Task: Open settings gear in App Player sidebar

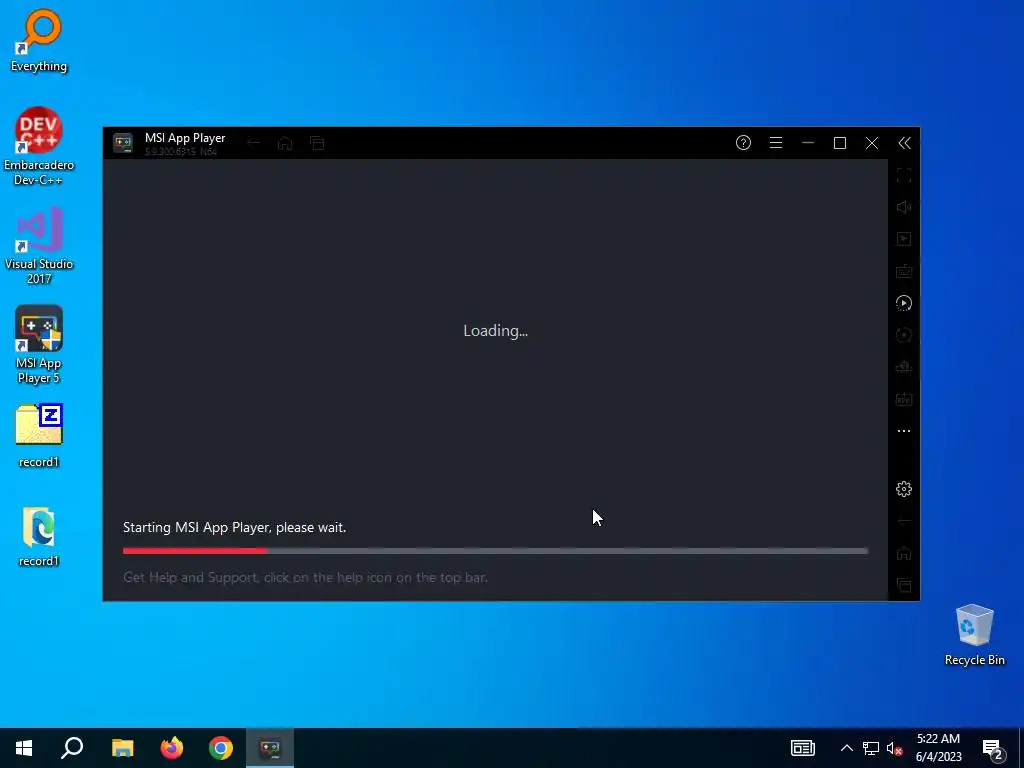Action: (x=904, y=489)
